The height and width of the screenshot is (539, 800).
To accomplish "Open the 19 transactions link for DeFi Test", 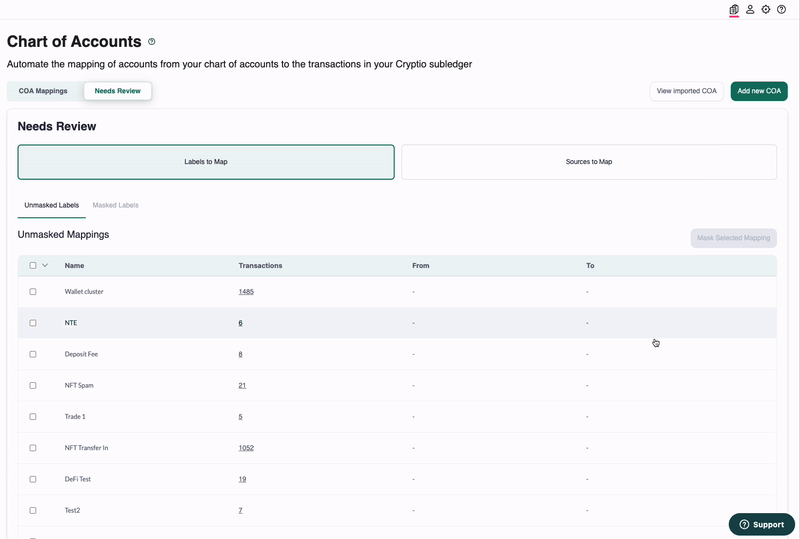I will tap(242, 479).
